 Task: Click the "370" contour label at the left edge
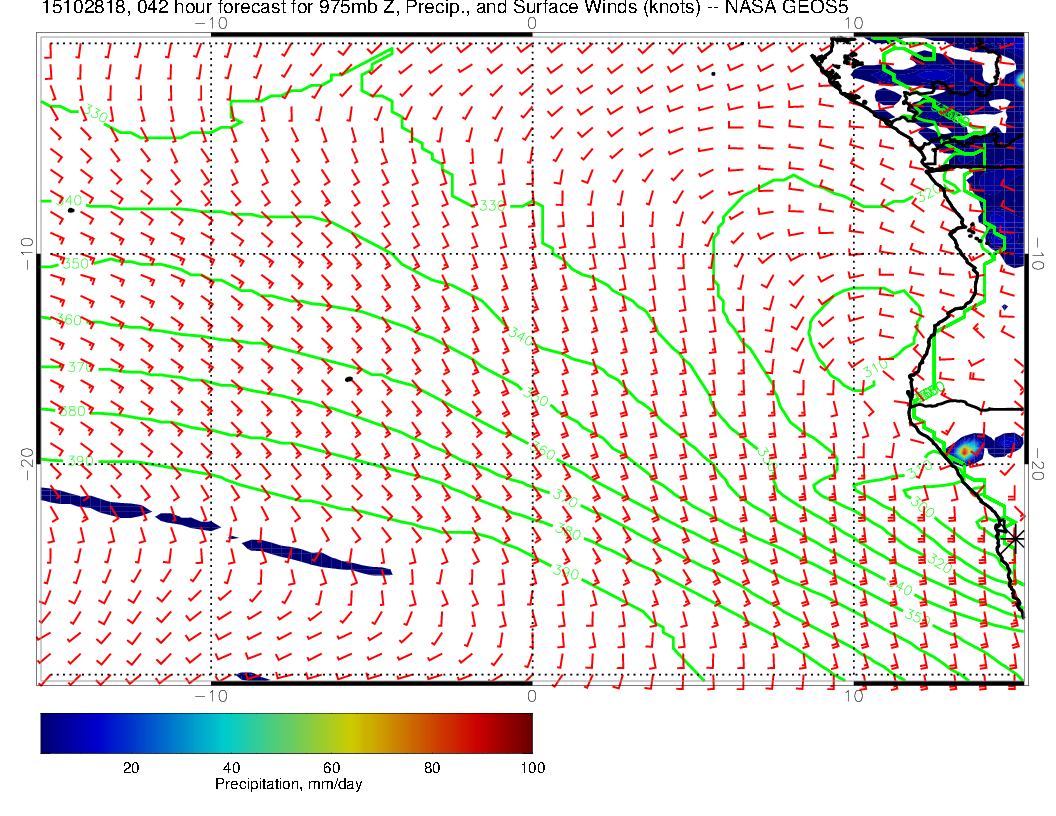[81, 368]
